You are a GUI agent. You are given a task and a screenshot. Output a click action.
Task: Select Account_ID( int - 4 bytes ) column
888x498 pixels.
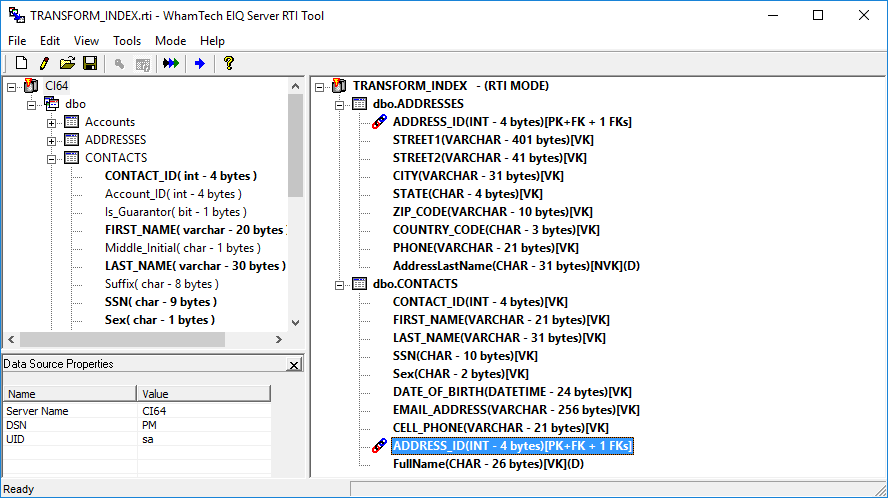pos(173,194)
